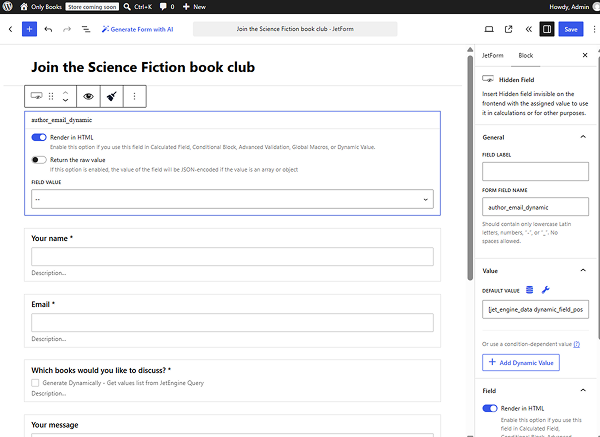Click the Email input field
Viewport: 600px width, 437px height.
click(x=232, y=323)
